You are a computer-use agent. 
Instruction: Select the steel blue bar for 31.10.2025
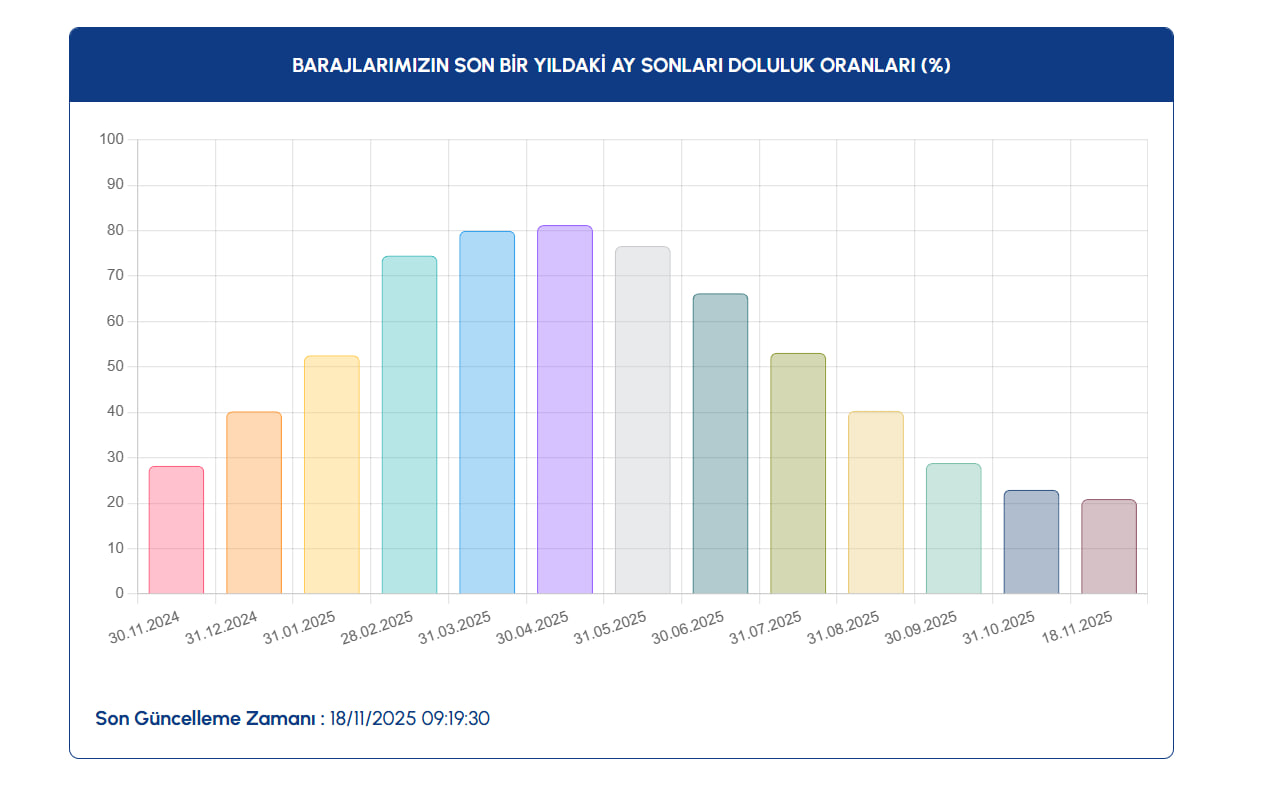tap(1031, 542)
